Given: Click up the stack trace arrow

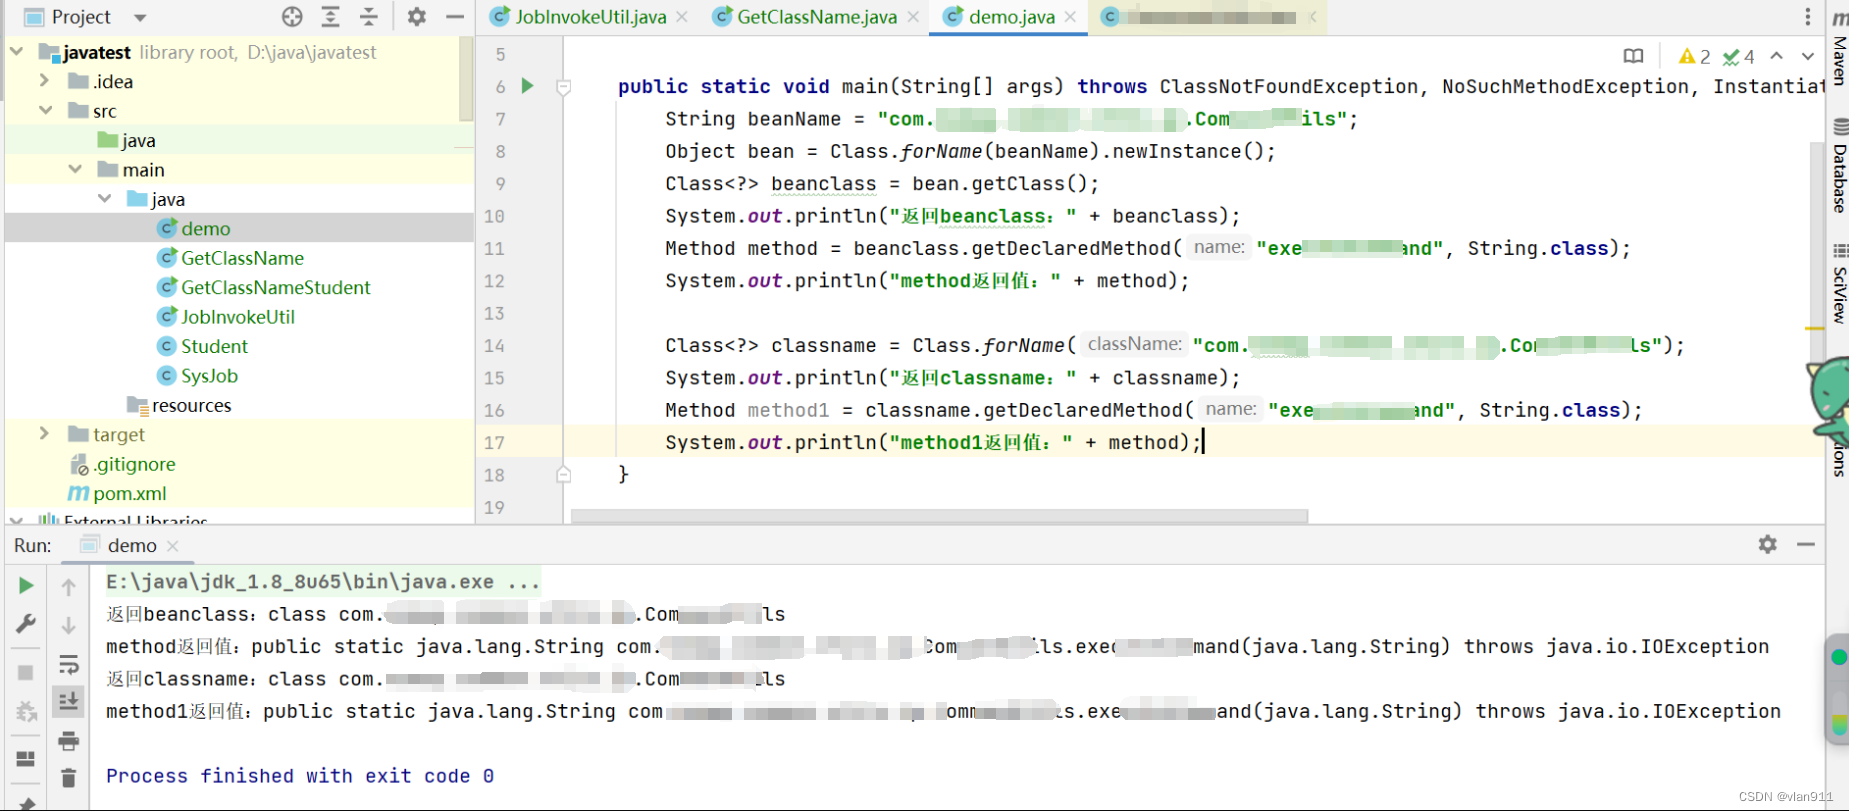Looking at the screenshot, I should coord(68,587).
